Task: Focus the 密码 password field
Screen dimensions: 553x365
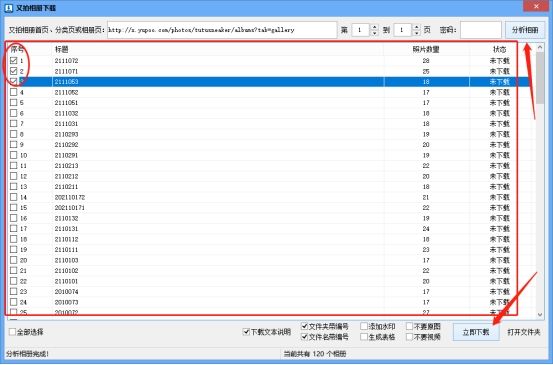Action: [481, 30]
